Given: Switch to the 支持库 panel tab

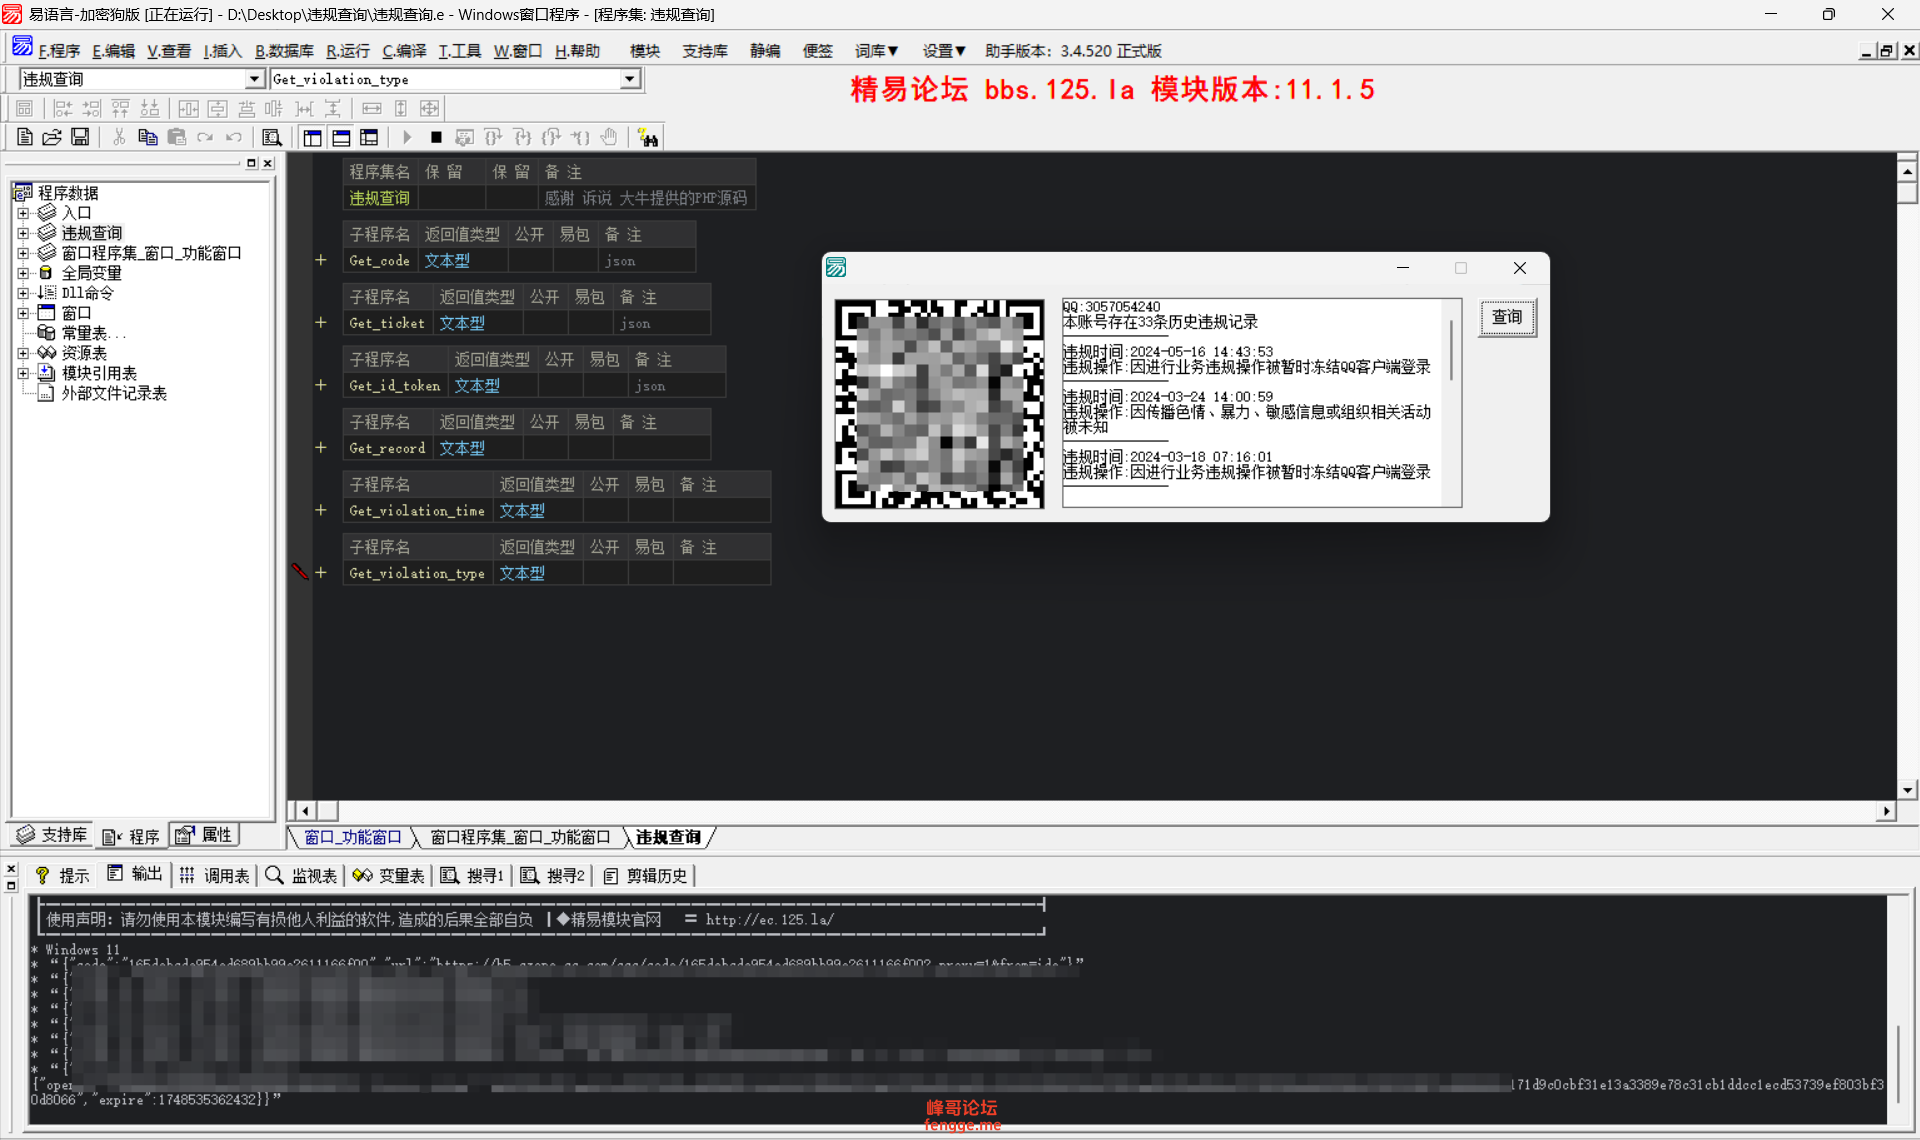Looking at the screenshot, I should point(53,835).
